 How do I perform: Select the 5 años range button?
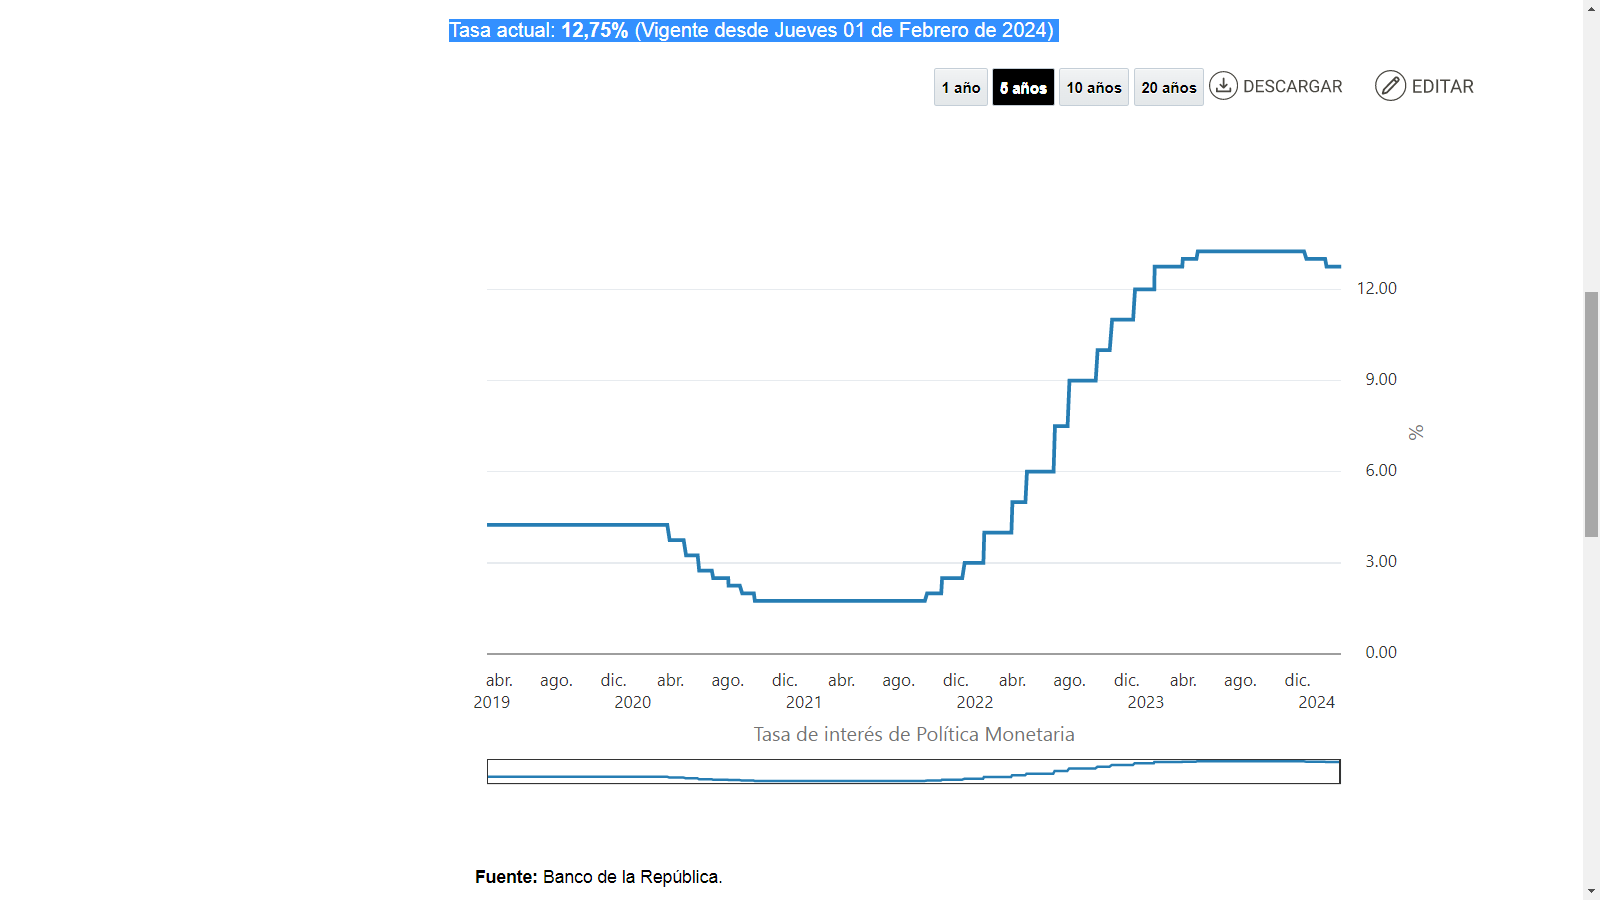coord(1023,87)
